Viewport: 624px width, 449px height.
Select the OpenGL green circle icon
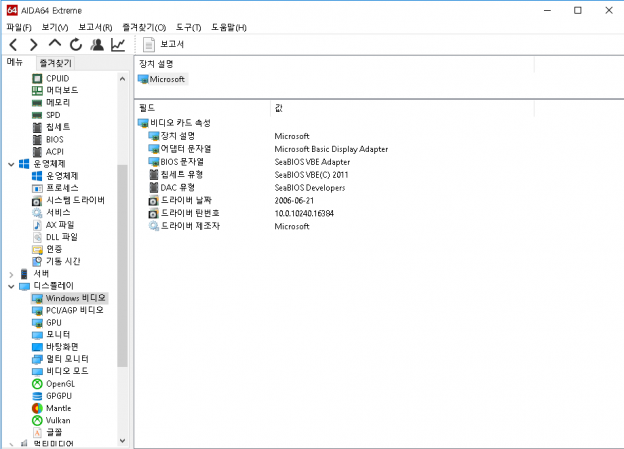click(x=37, y=384)
